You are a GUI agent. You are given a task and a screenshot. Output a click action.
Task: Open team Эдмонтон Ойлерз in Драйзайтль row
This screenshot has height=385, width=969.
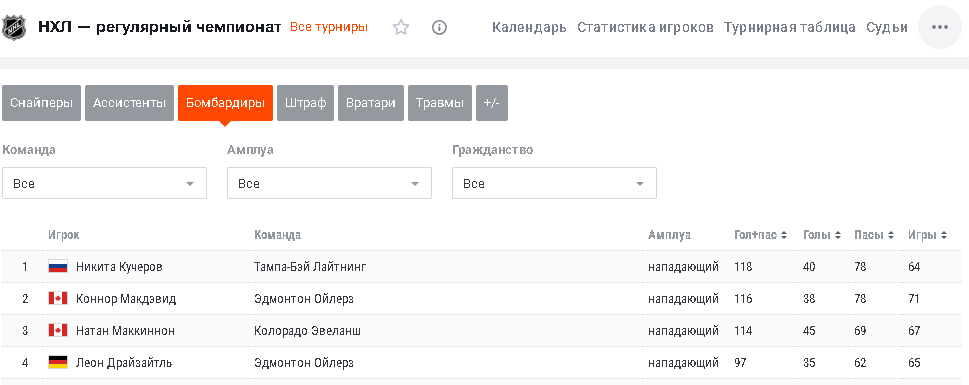point(303,363)
